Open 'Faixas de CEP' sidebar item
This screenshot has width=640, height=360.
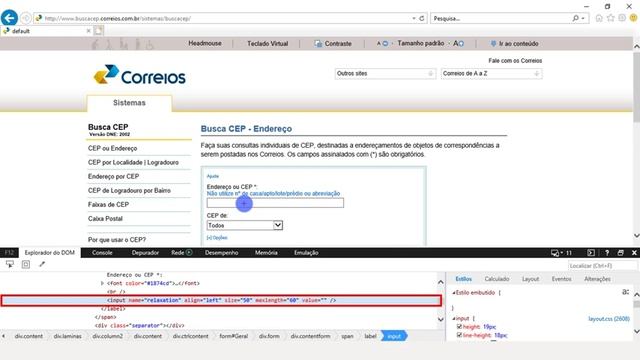coord(108,204)
